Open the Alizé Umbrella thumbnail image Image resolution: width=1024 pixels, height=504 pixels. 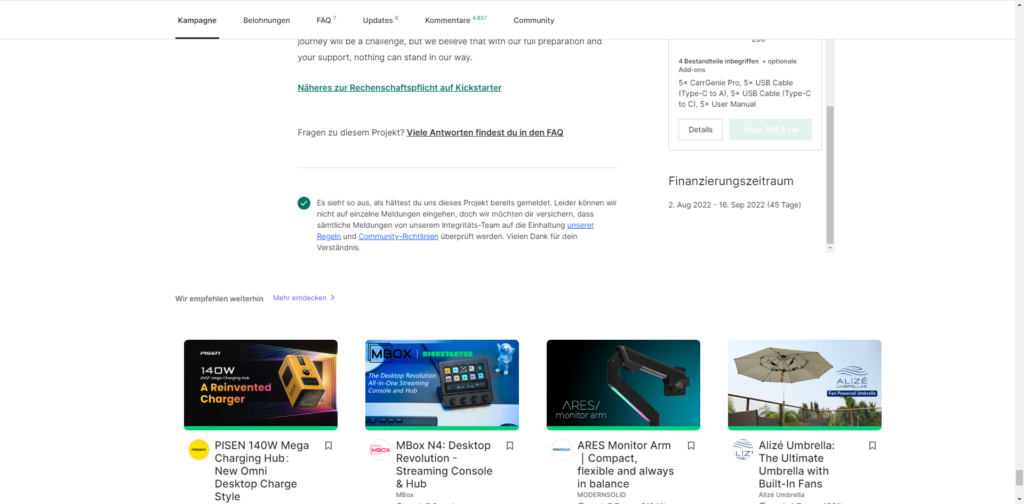pyautogui.click(x=805, y=385)
